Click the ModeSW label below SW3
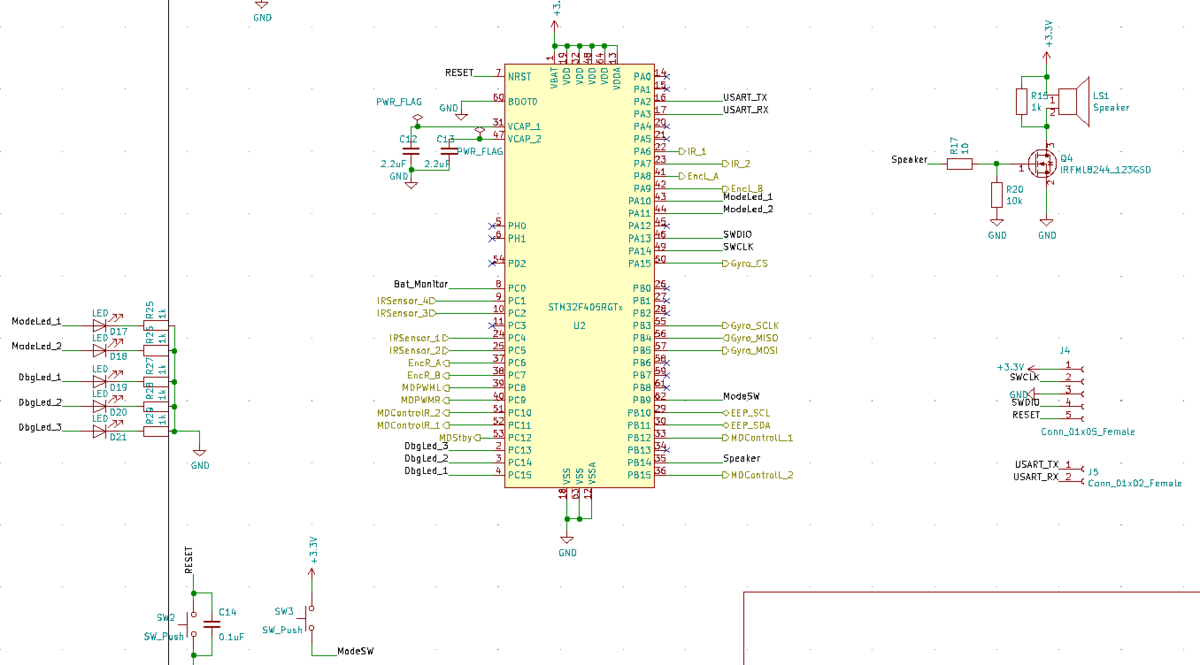 point(356,651)
